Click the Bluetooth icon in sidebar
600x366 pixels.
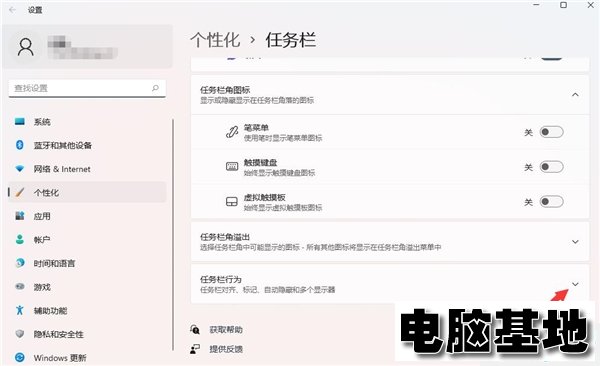20,145
